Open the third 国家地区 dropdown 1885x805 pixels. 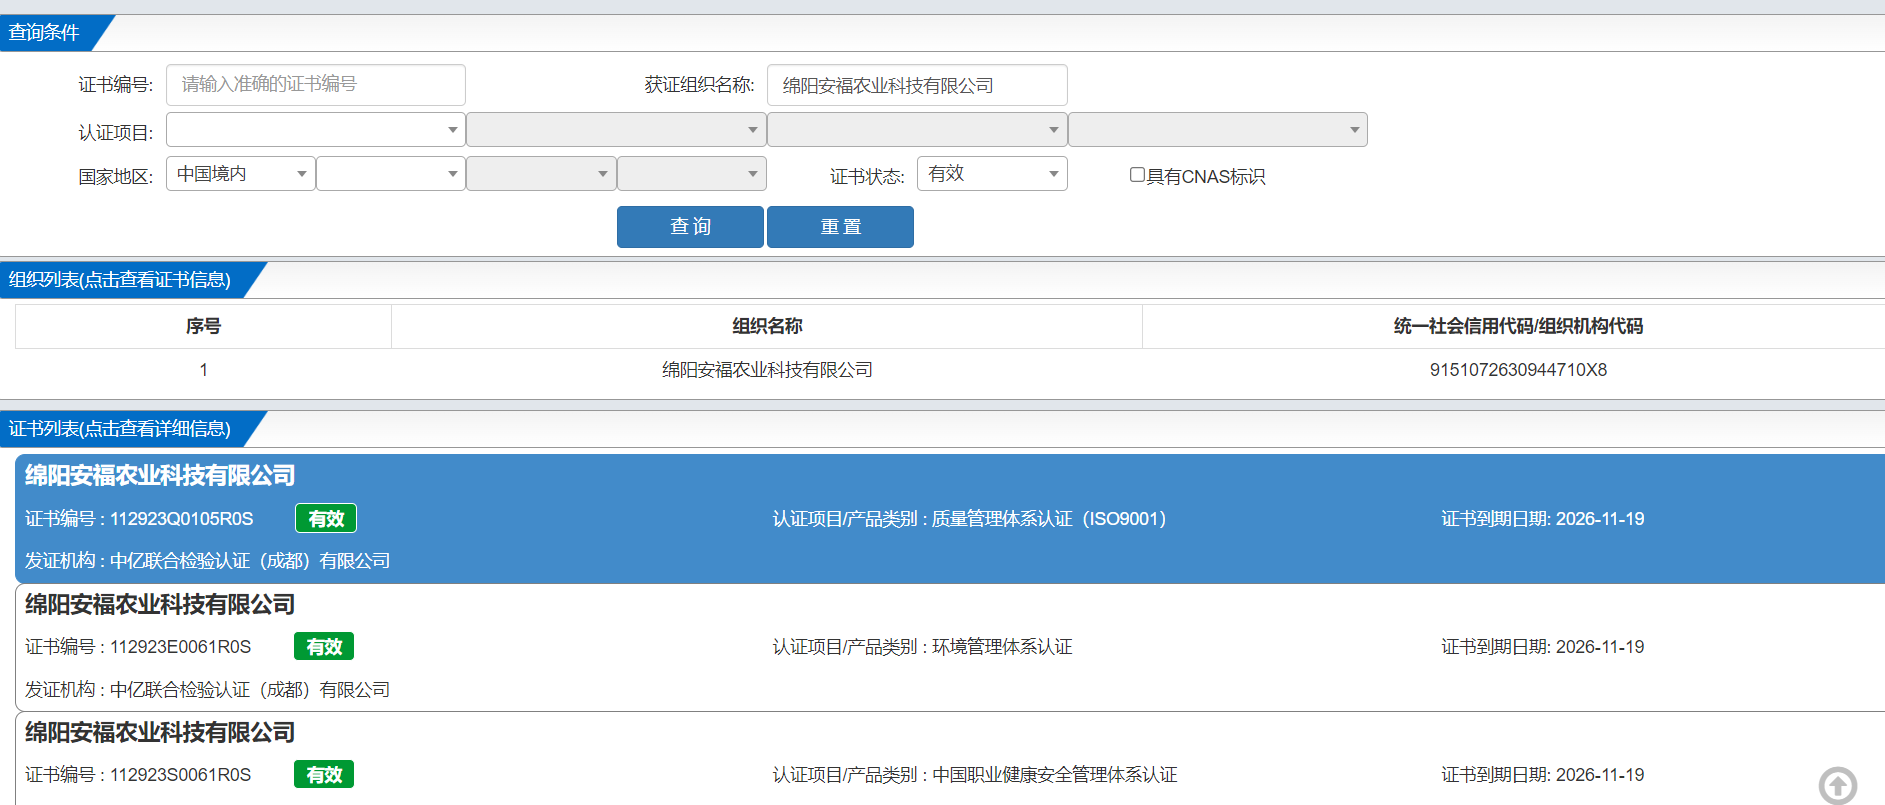click(x=541, y=174)
